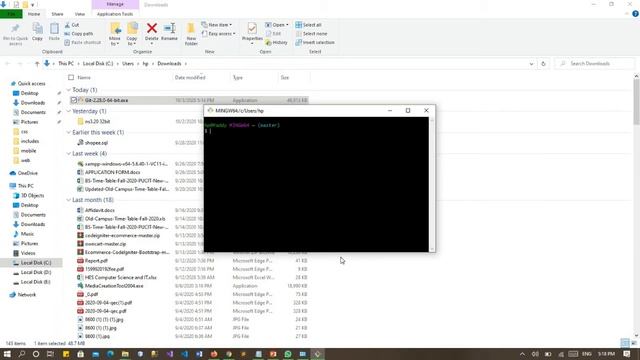Select the APPLICATION FORM.docx file
640x360 pixels.
pos(112,172)
